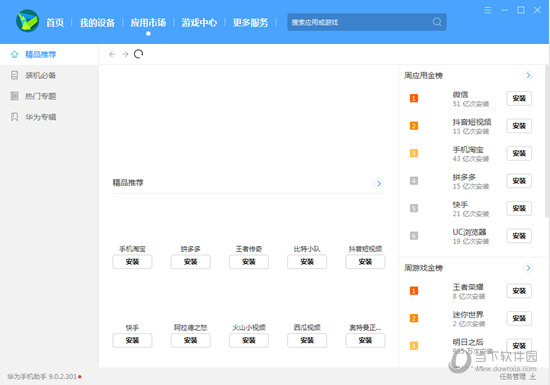Click the version text 华为手机助手 9.0.2.301
The width and height of the screenshot is (550, 385).
(42, 377)
